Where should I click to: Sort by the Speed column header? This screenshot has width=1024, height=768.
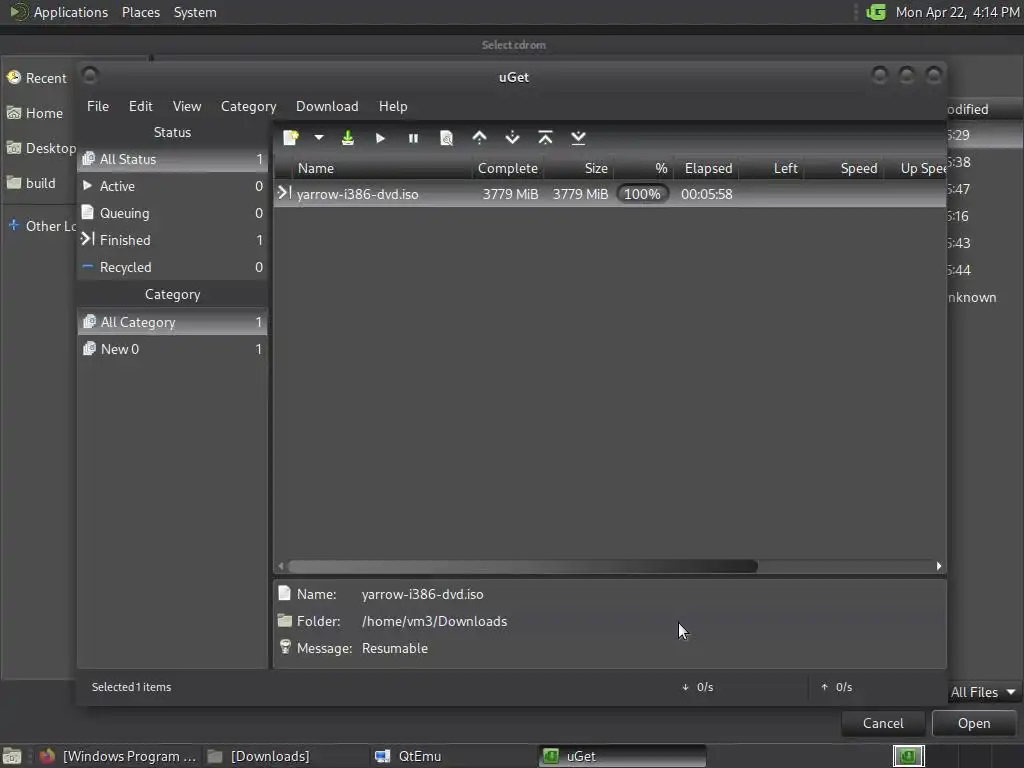tap(843, 168)
